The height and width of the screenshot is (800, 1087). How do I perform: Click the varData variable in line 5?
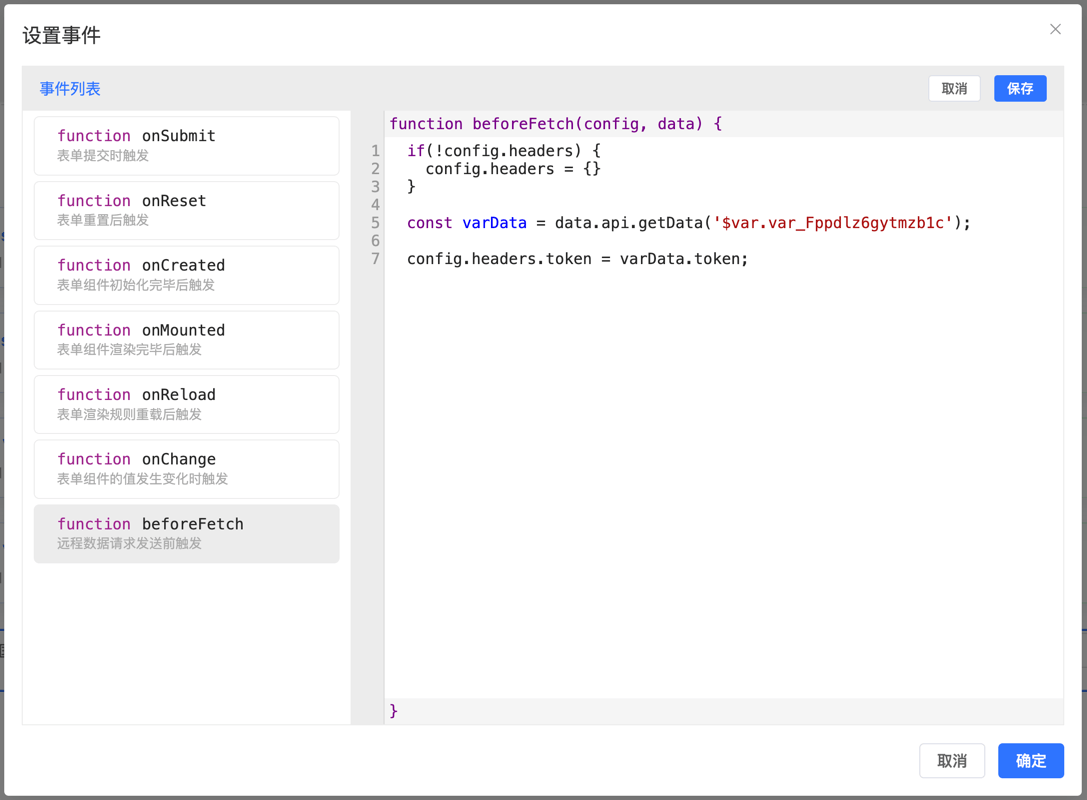point(494,223)
